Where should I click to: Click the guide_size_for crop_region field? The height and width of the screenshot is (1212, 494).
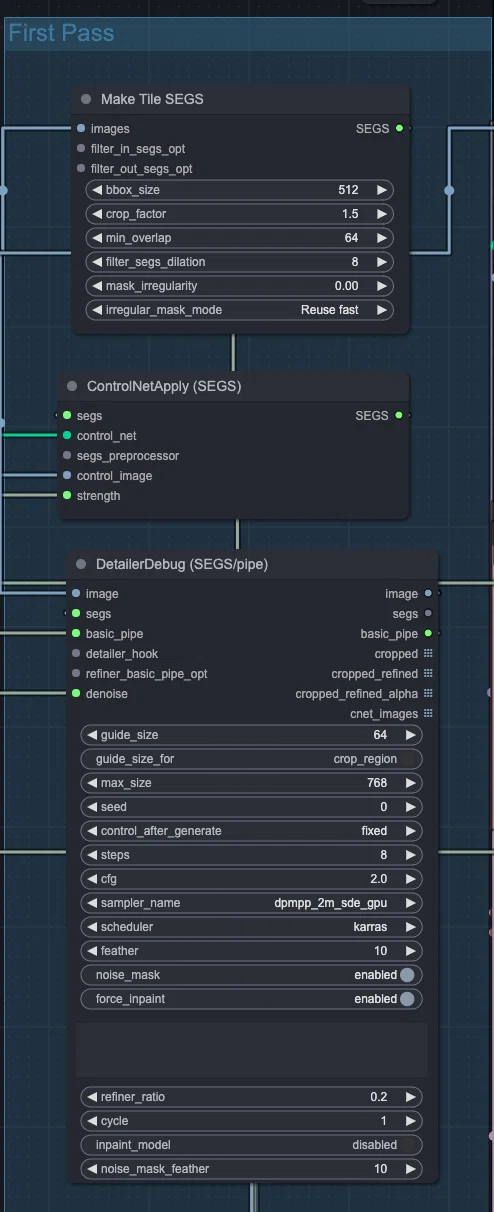[251, 759]
